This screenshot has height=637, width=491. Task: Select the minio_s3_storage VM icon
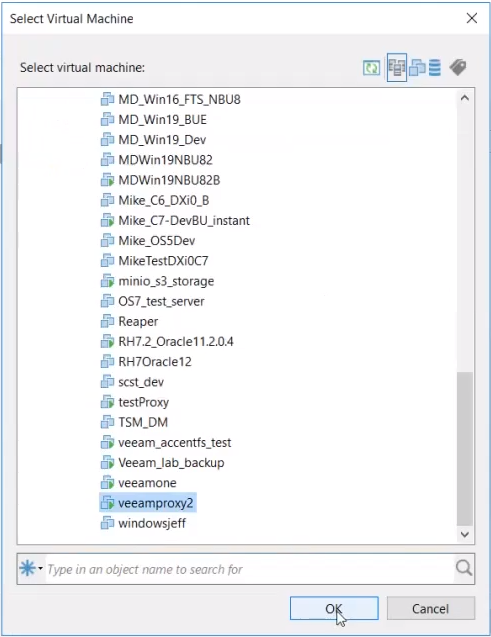pyautogui.click(x=107, y=281)
